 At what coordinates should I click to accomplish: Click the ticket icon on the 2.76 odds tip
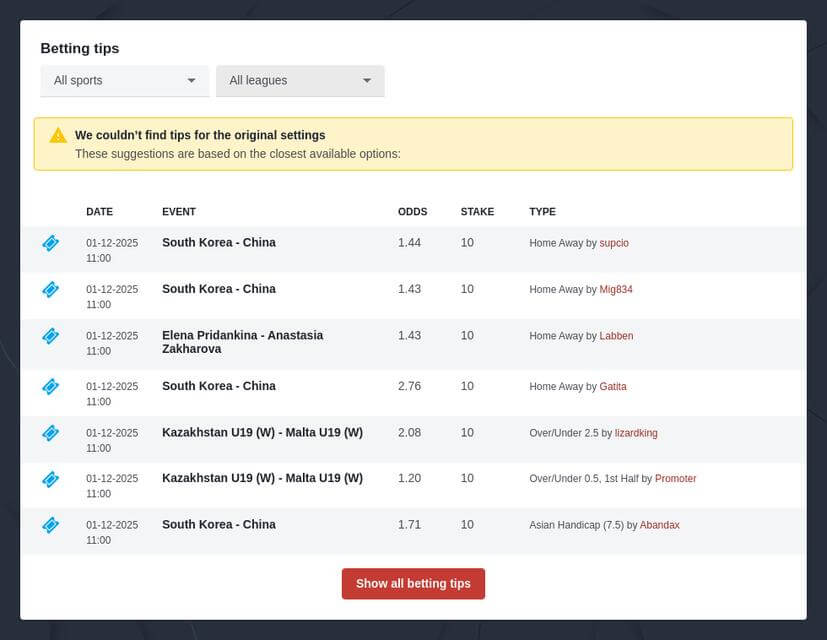coord(50,386)
